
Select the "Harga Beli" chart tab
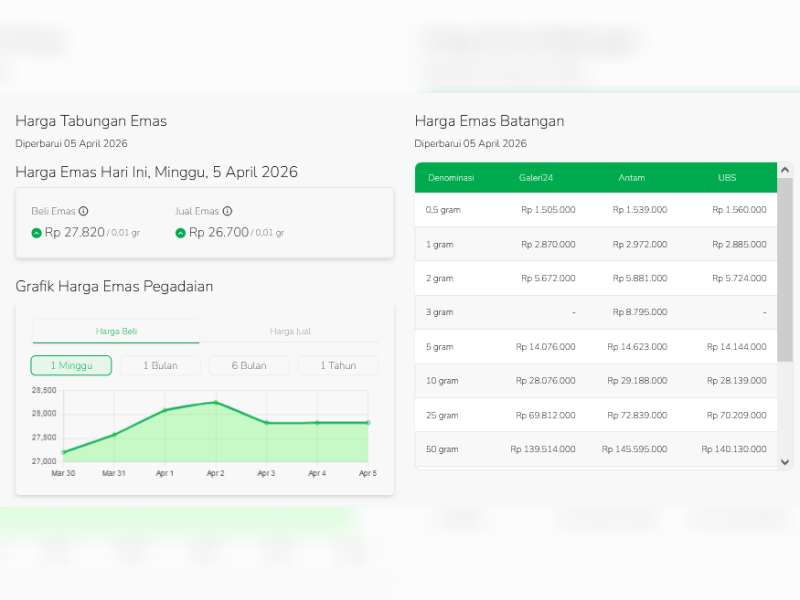tap(115, 331)
